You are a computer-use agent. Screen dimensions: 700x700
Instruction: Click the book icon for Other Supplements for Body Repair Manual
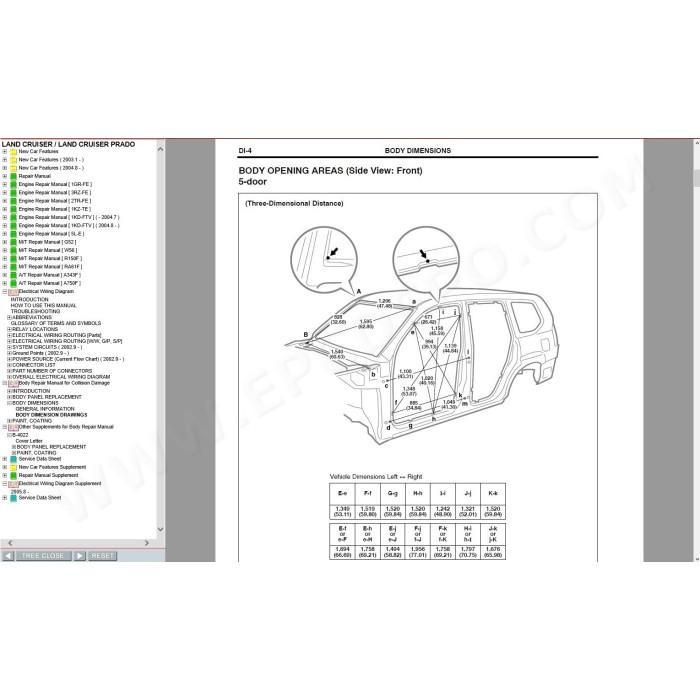[13, 428]
